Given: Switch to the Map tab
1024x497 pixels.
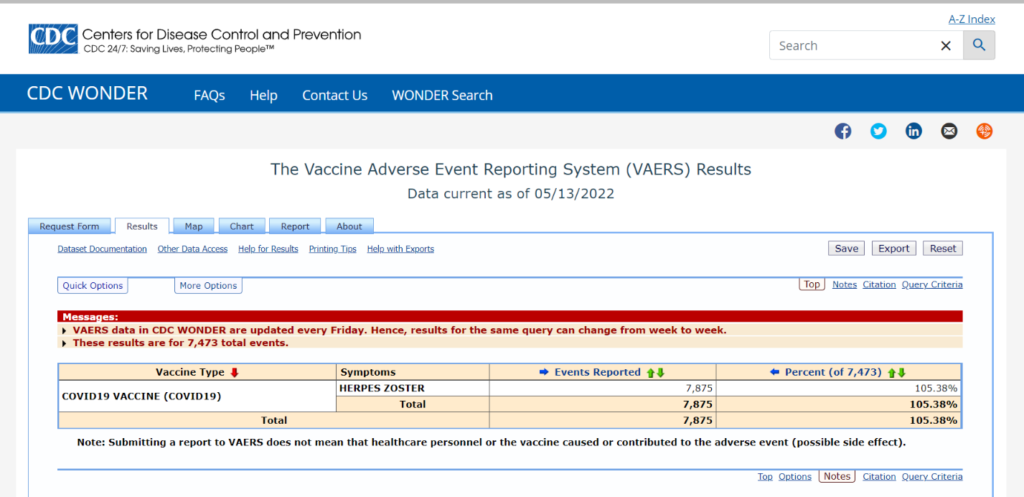Looking at the screenshot, I should [x=193, y=227].
